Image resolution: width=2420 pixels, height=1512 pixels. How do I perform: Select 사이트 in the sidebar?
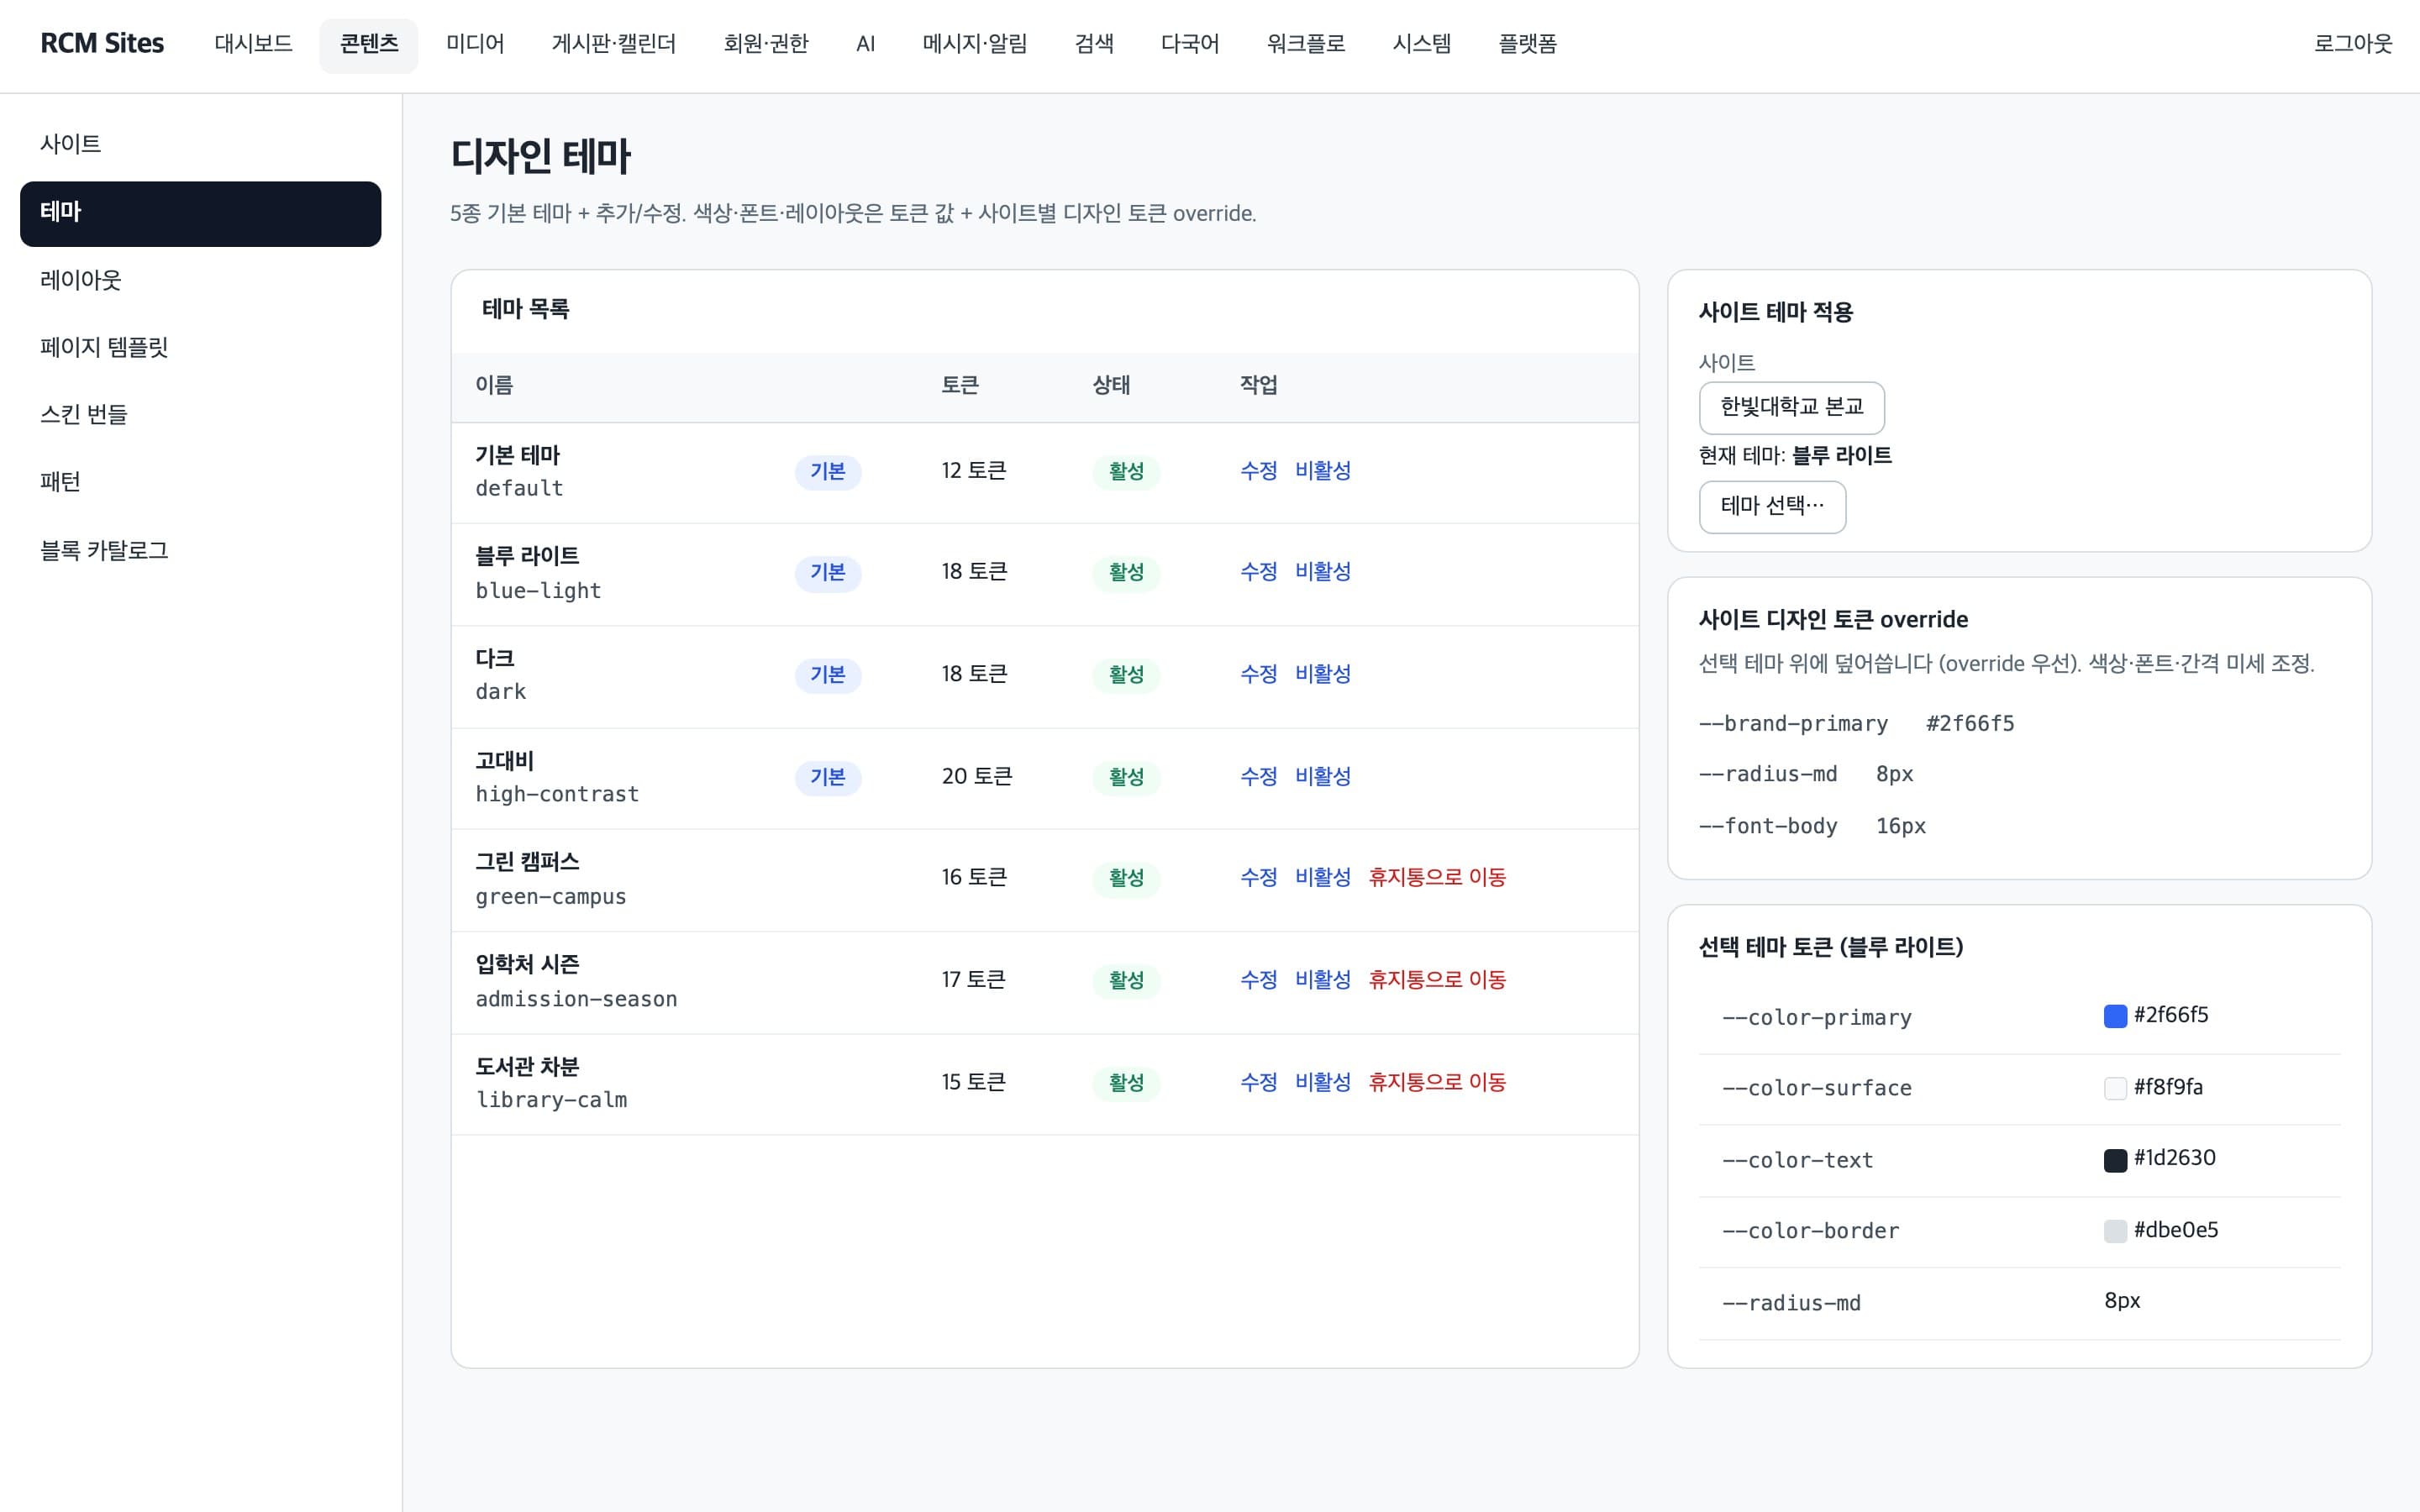pyautogui.click(x=200, y=144)
